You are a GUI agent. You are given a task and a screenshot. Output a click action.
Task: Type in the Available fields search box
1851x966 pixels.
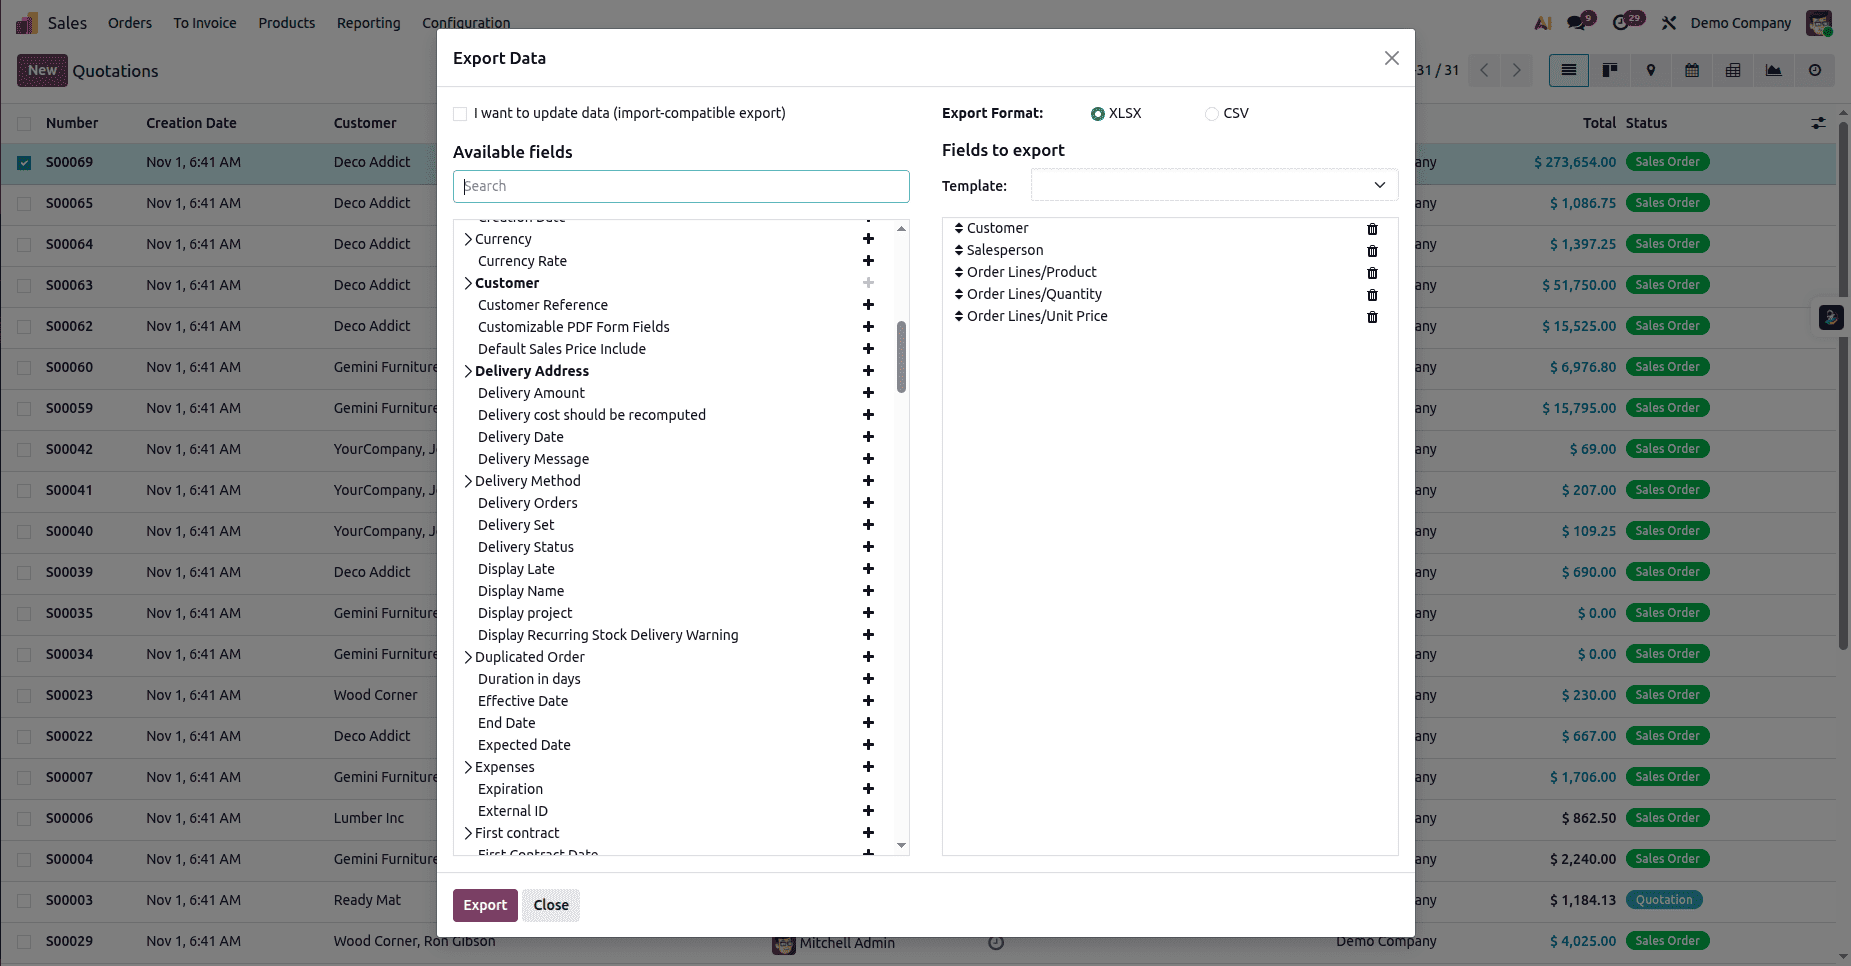(x=680, y=186)
